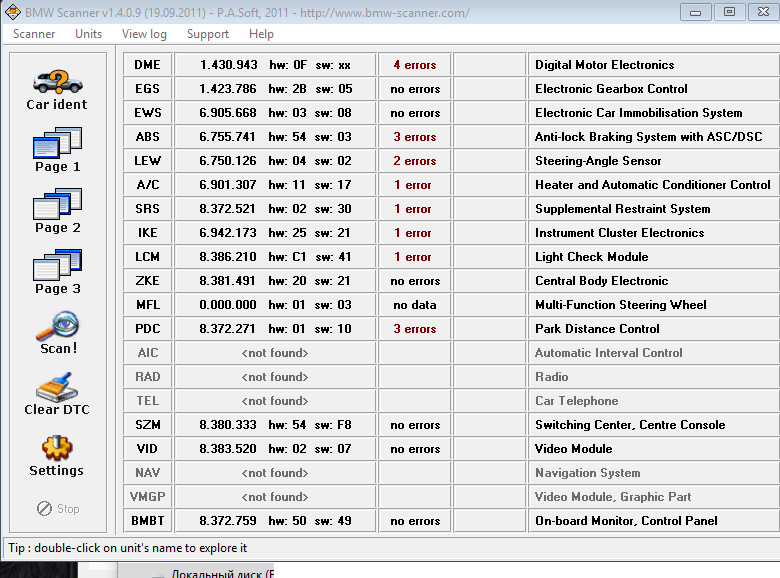780x578 pixels.
Task: Click SZM part number 8.380.333
Action: [228, 424]
